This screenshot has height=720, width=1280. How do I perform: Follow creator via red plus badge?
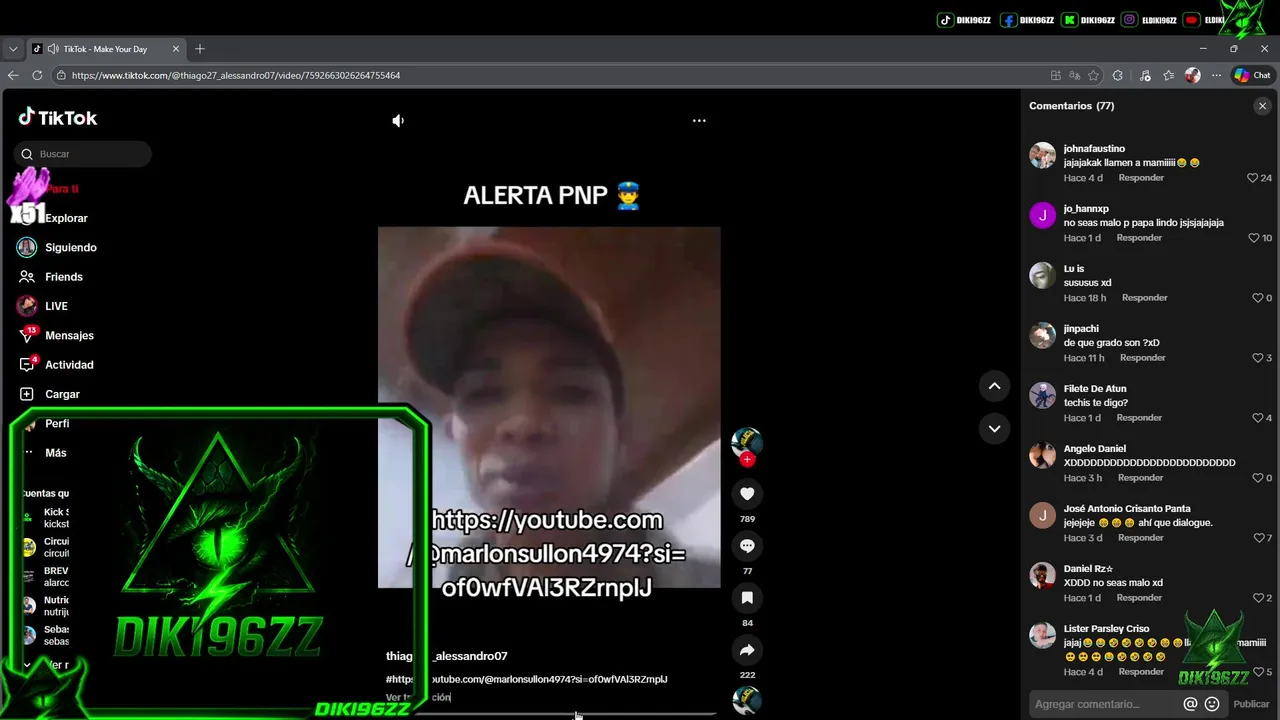click(x=747, y=460)
